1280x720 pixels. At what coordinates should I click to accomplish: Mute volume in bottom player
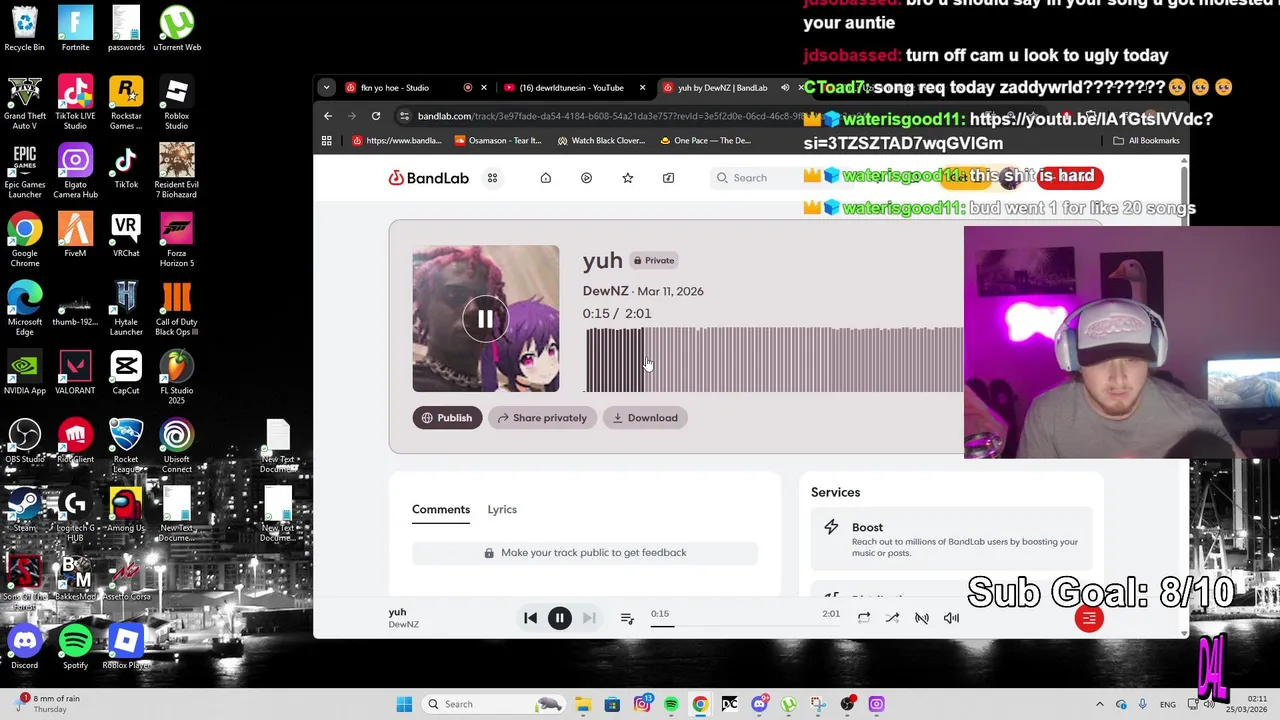951,618
